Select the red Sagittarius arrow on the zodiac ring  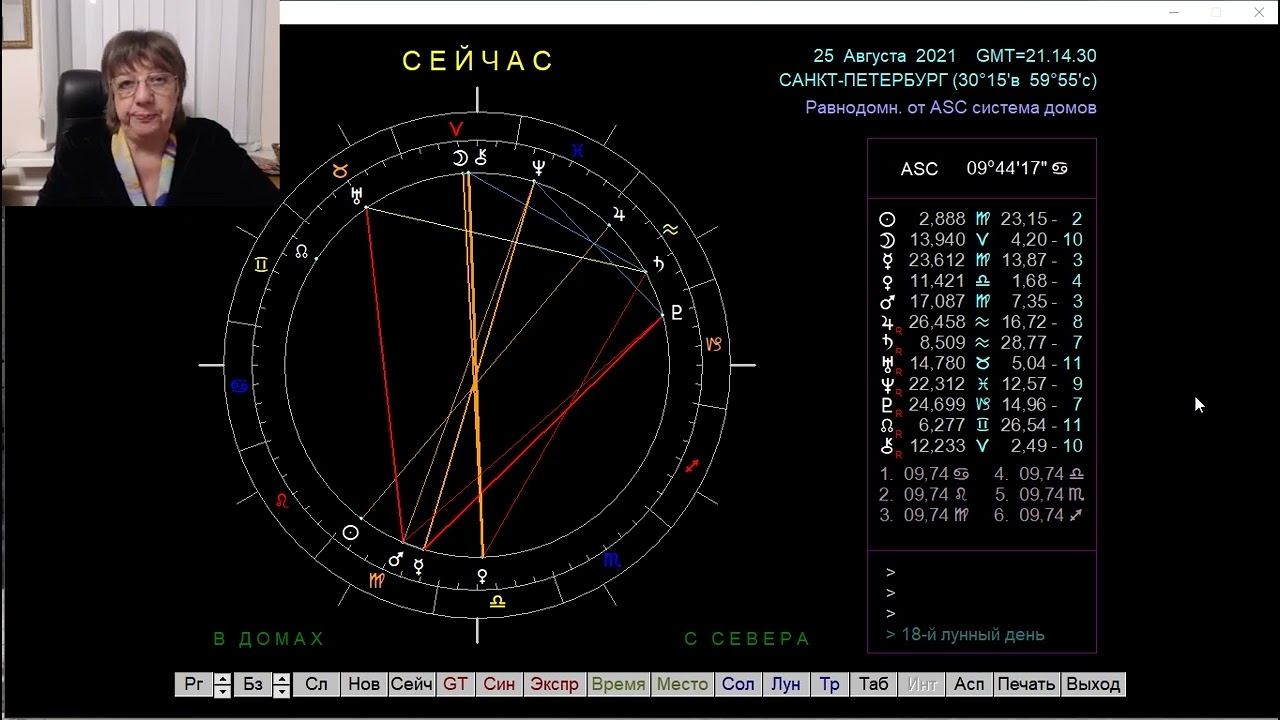pyautogui.click(x=691, y=465)
